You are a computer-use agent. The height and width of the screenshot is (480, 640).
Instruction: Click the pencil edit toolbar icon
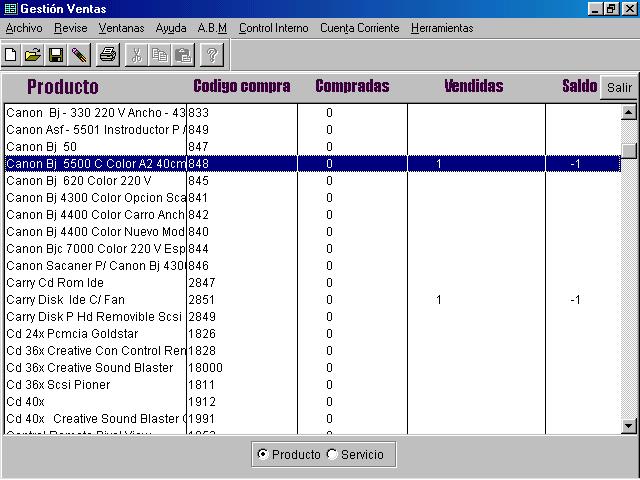(x=79, y=55)
